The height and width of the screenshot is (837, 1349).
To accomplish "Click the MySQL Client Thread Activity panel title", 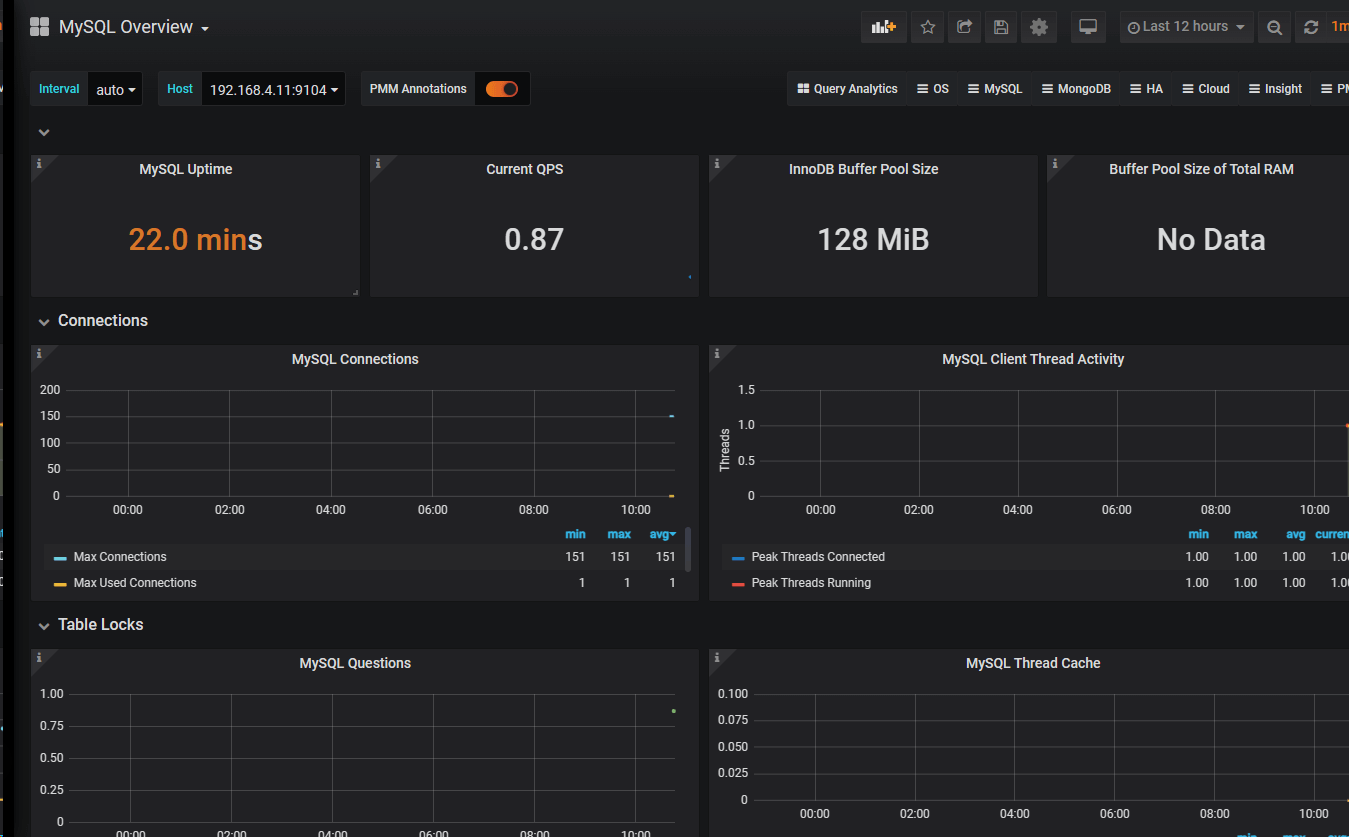I will click(1033, 359).
